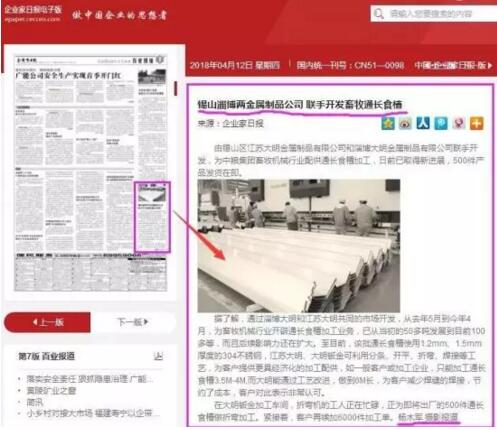Click the magnifier search icon
497x430 pixels.
click(x=379, y=14)
